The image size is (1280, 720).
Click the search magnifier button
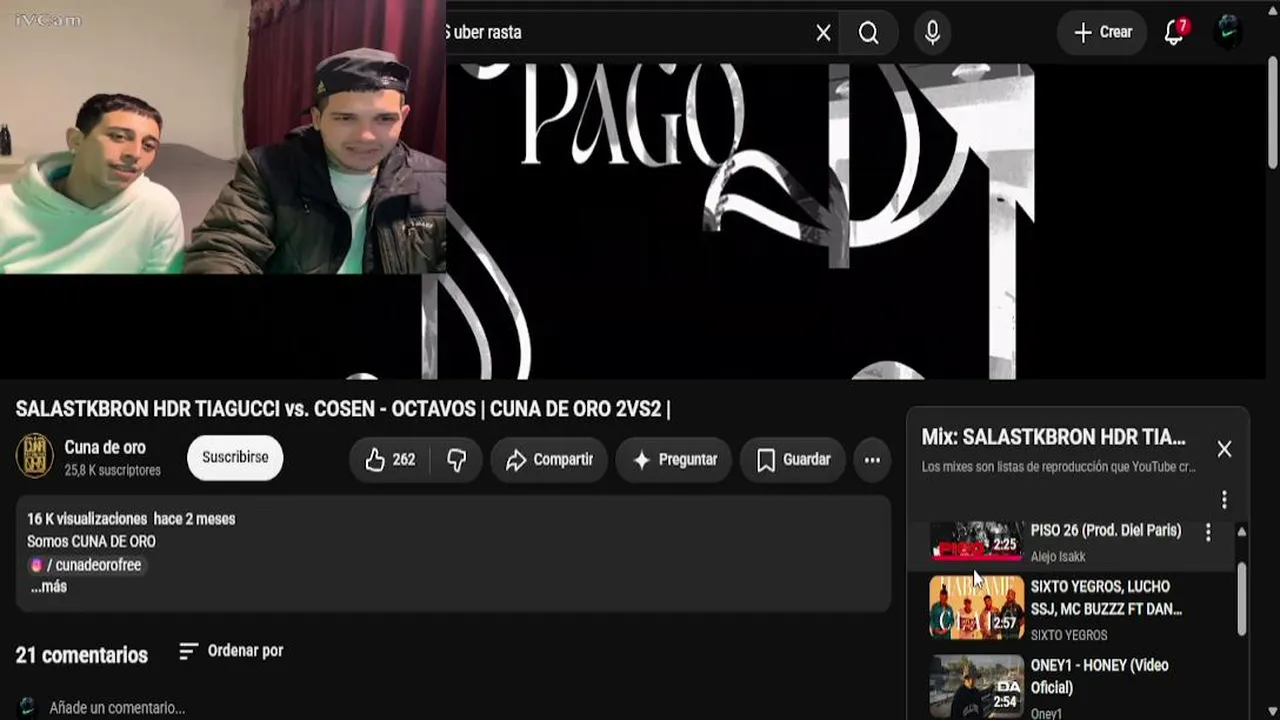(868, 33)
